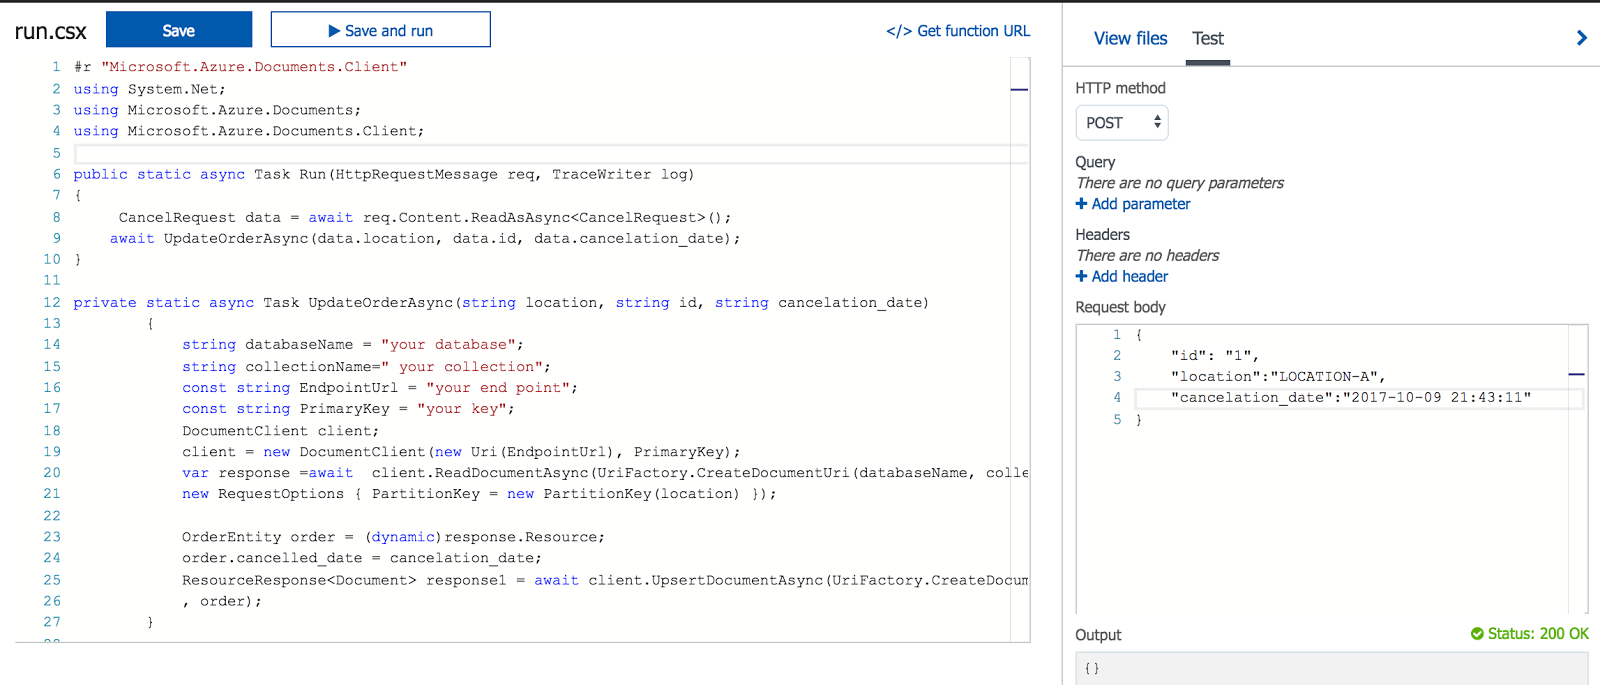Place cursor on empty line 5 of code
The width and height of the screenshot is (1600, 685).
tap(550, 153)
